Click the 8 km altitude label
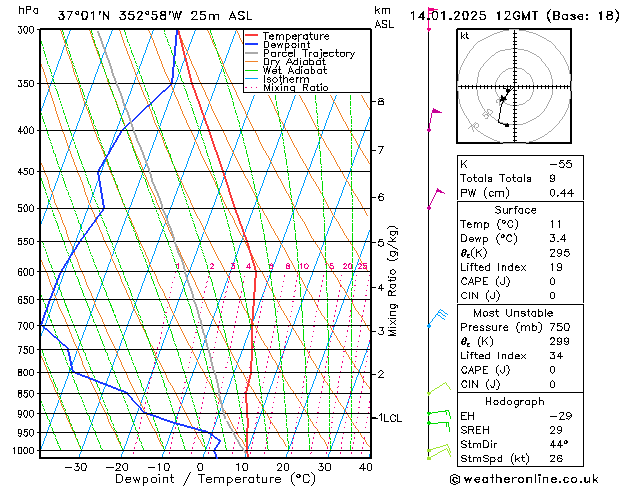Image resolution: width=629 pixels, height=486 pixels. pos(381,102)
